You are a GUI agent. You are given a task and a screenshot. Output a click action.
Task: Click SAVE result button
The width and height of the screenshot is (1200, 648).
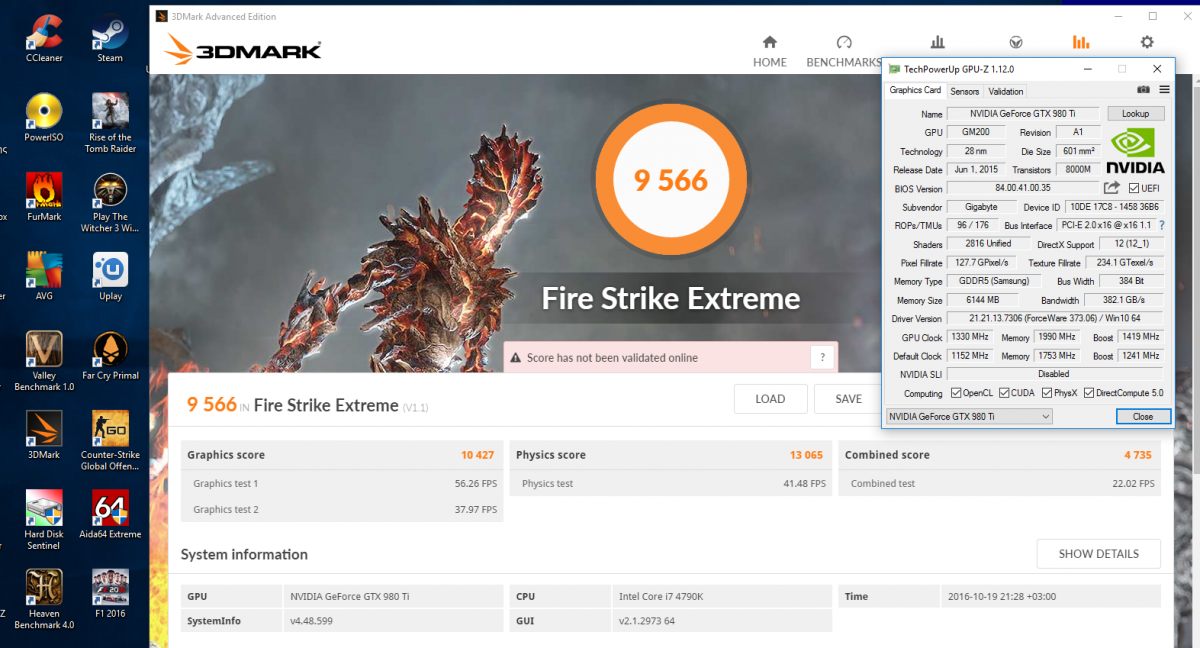(848, 399)
